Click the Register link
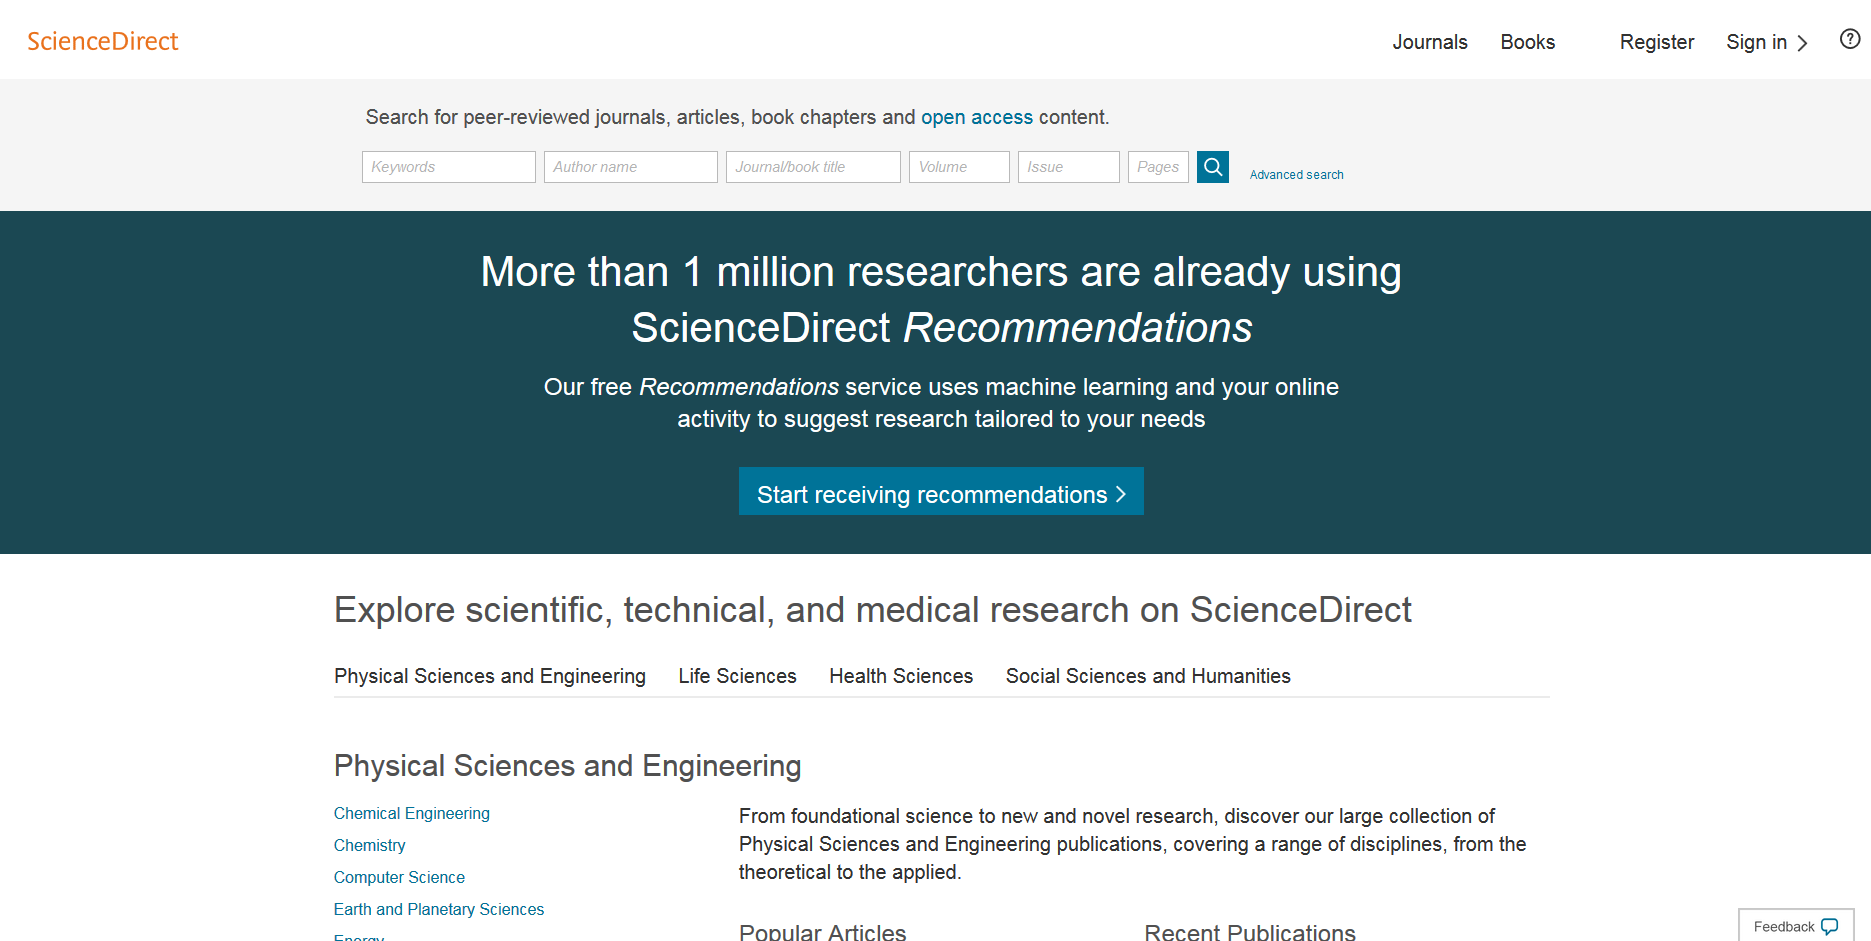The image size is (1871, 941). (x=1656, y=42)
